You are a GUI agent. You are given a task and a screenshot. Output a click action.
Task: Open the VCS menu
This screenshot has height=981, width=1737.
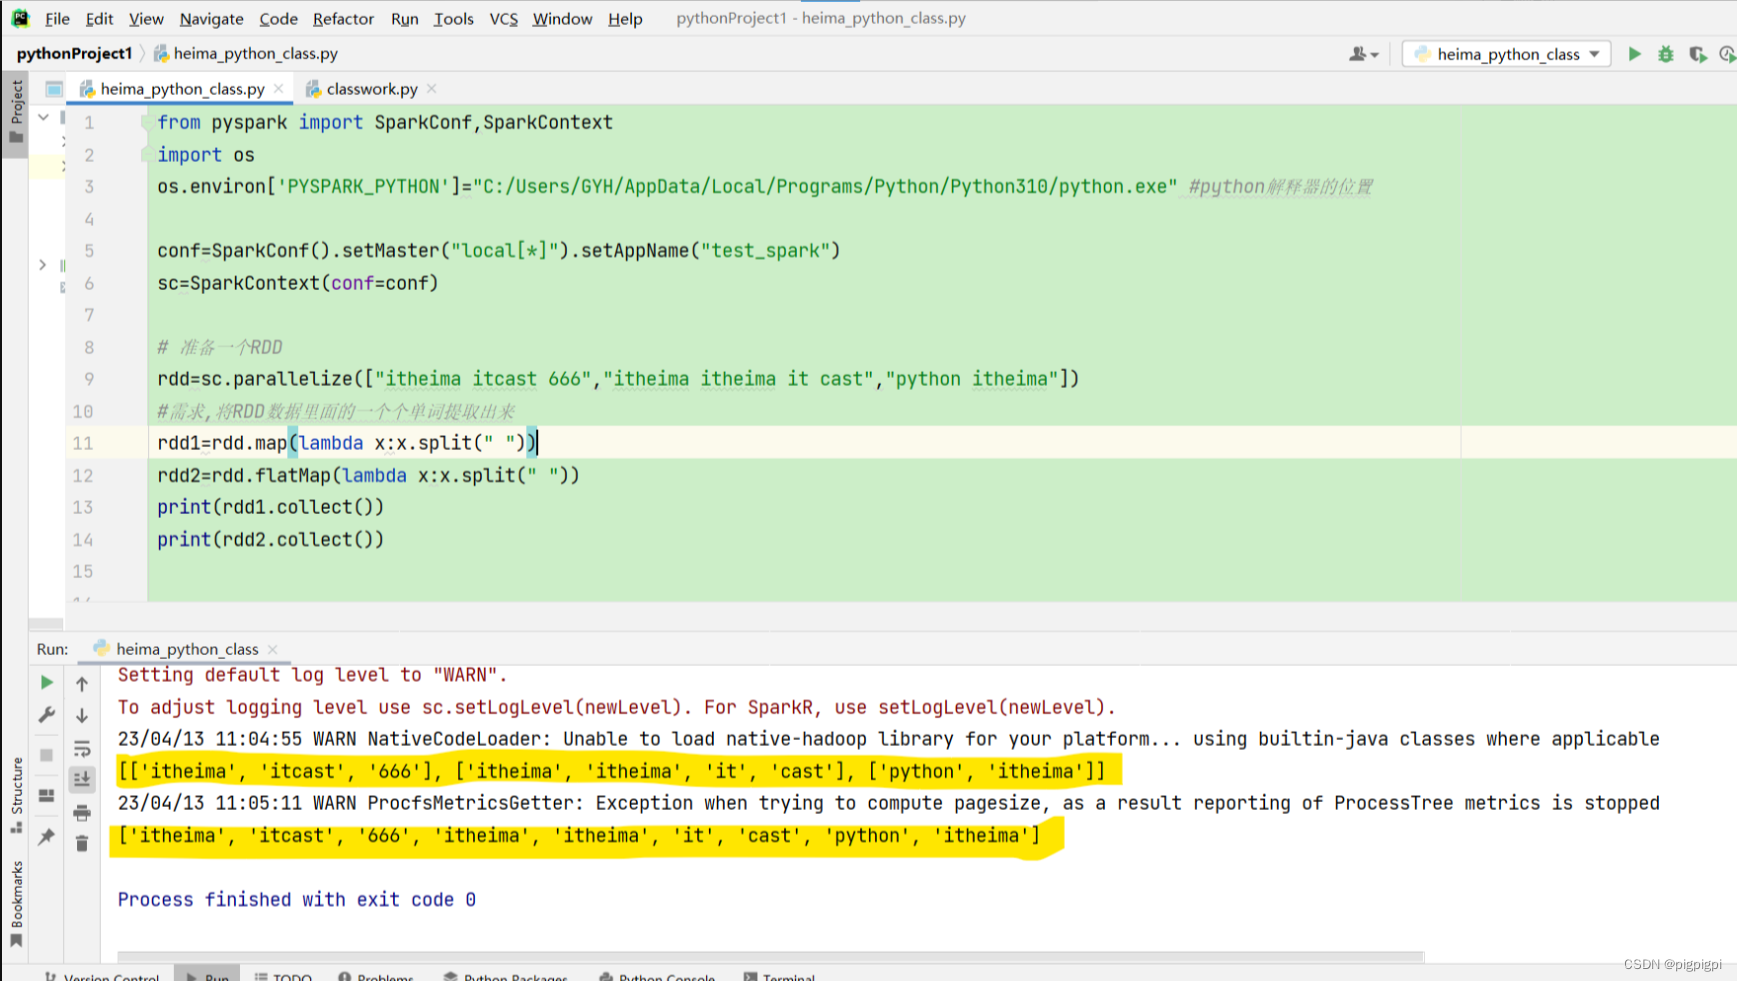click(x=503, y=18)
